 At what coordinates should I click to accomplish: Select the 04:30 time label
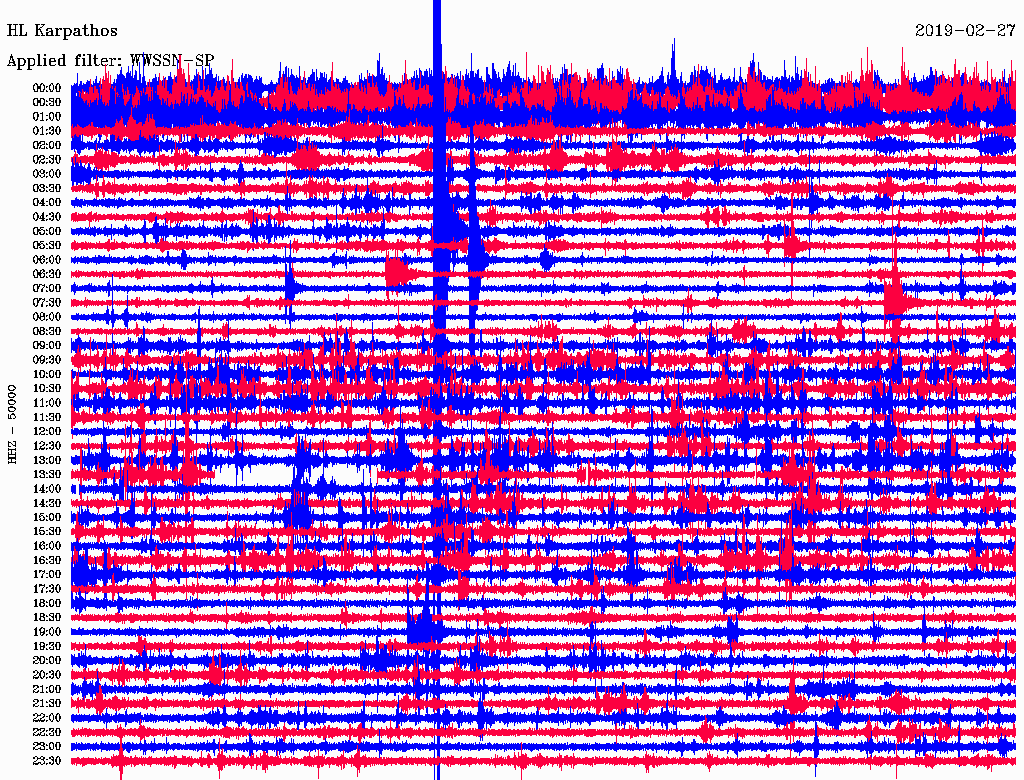pos(47,216)
